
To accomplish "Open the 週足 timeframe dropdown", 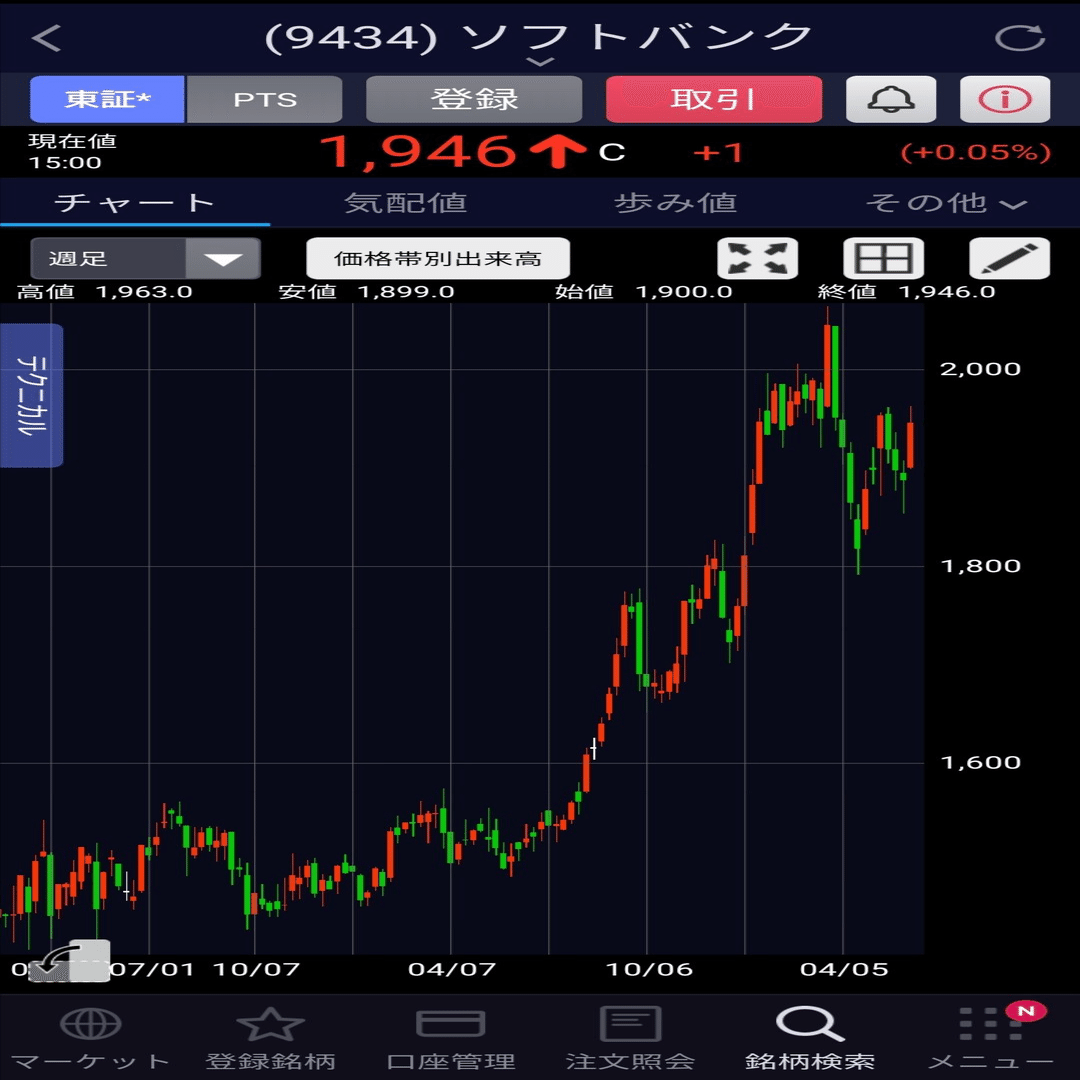I will (x=145, y=258).
